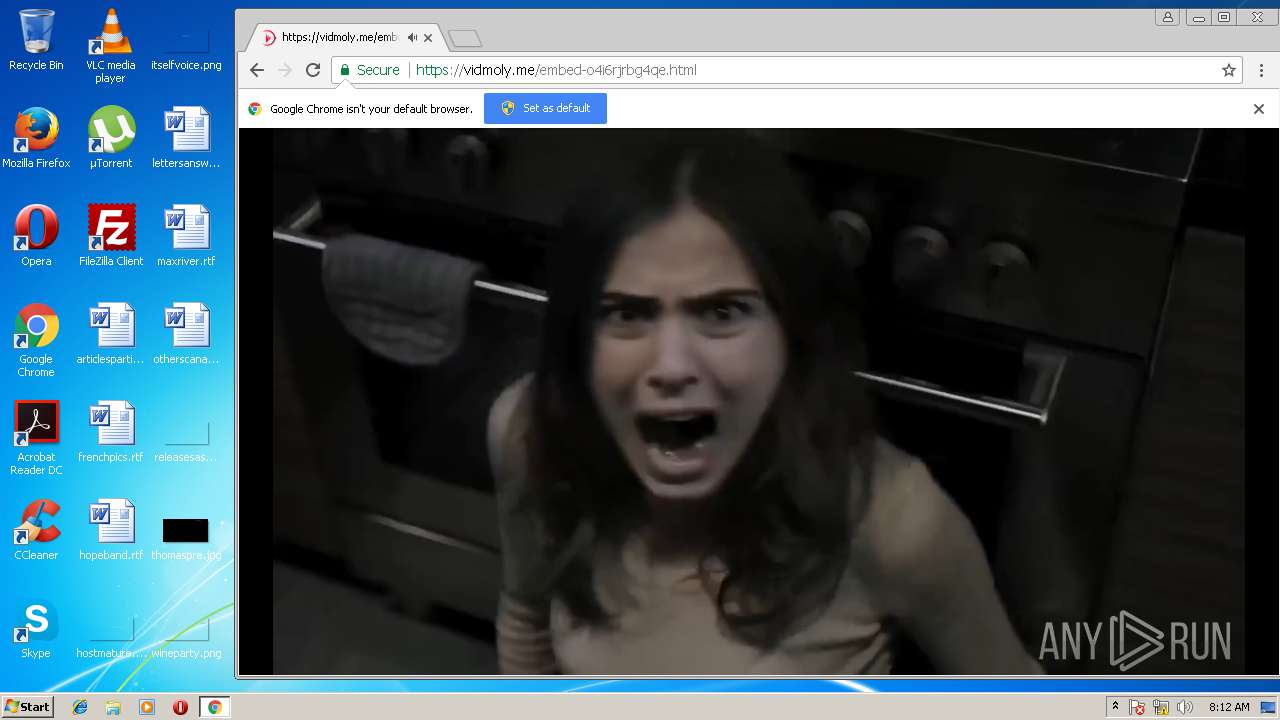This screenshot has height=720, width=1280.
Task: Select the FileZilla Client shortcut
Action: click(x=110, y=236)
